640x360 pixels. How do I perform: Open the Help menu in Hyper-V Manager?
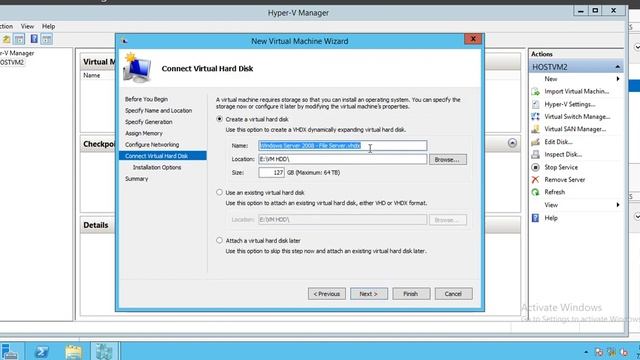coord(48,26)
